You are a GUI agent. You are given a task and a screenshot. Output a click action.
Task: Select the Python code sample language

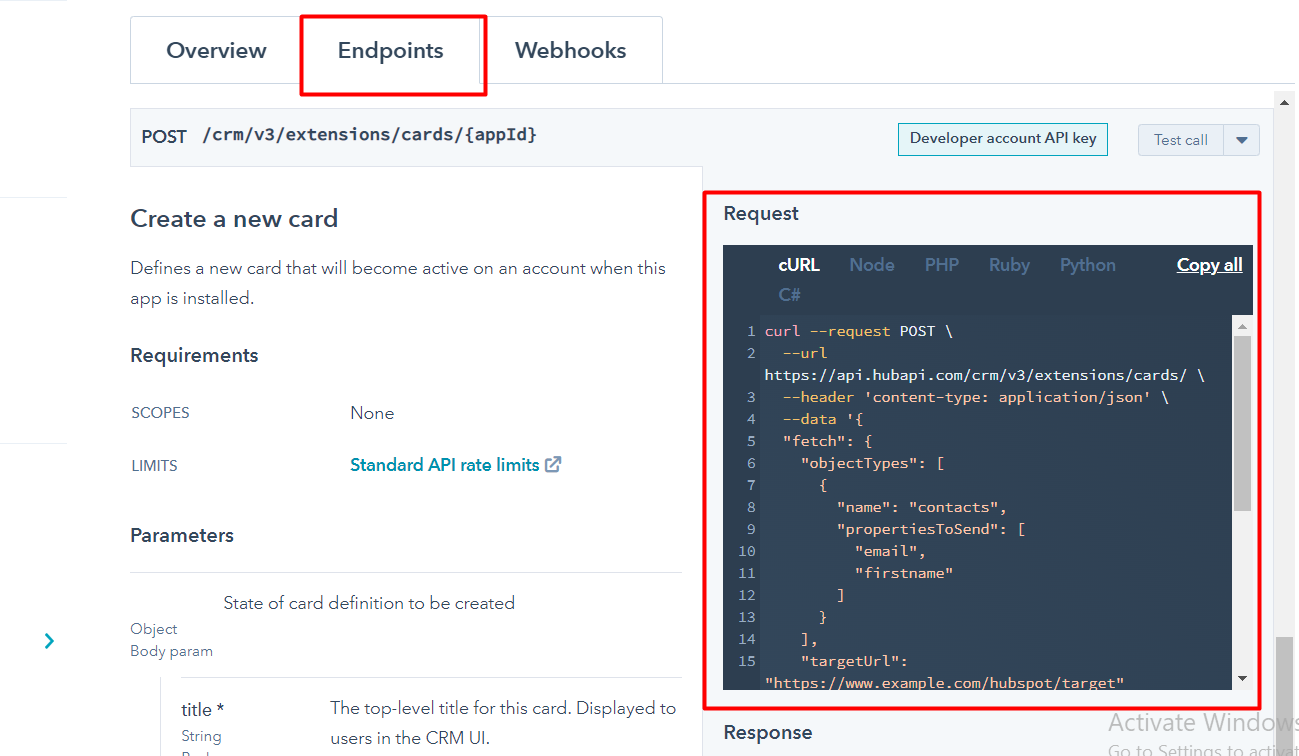pyautogui.click(x=1087, y=264)
